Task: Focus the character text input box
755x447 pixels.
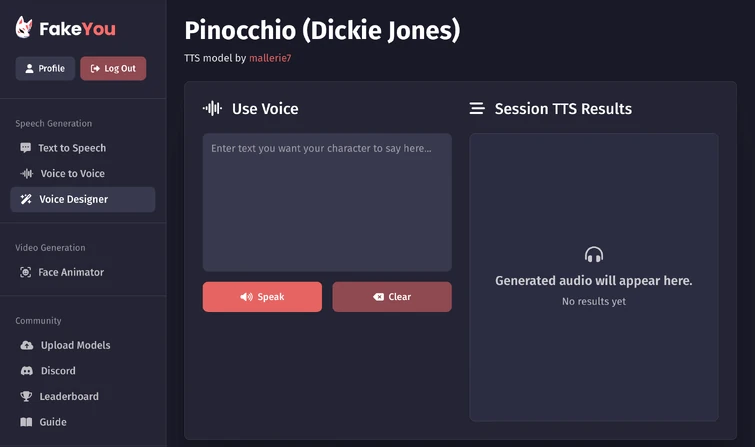Action: point(327,202)
